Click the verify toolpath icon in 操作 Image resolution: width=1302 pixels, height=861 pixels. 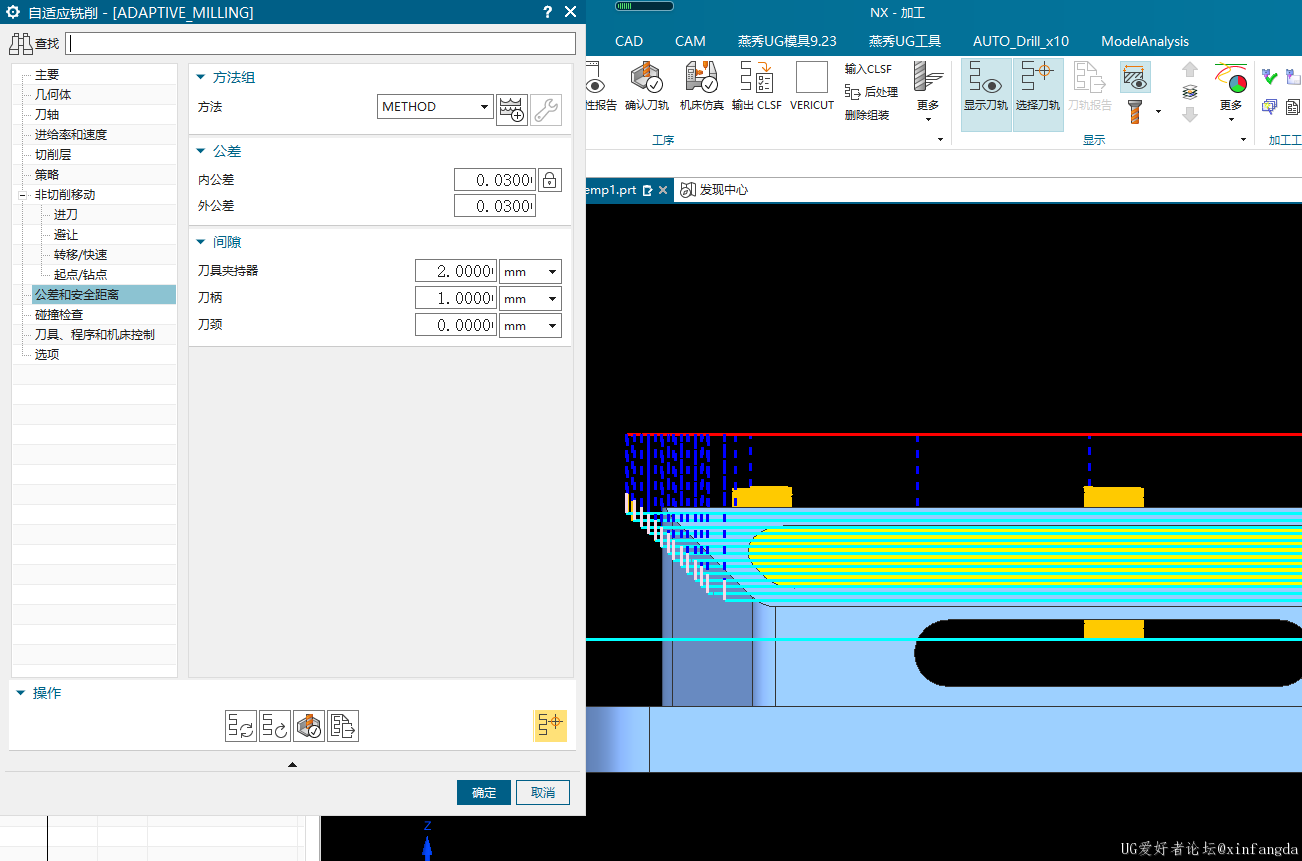tap(309, 726)
